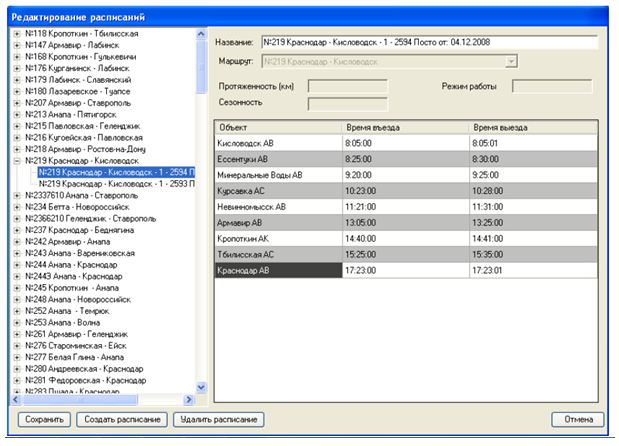
Task: Select the Минеральные Воды АВ row
Action: [406, 175]
